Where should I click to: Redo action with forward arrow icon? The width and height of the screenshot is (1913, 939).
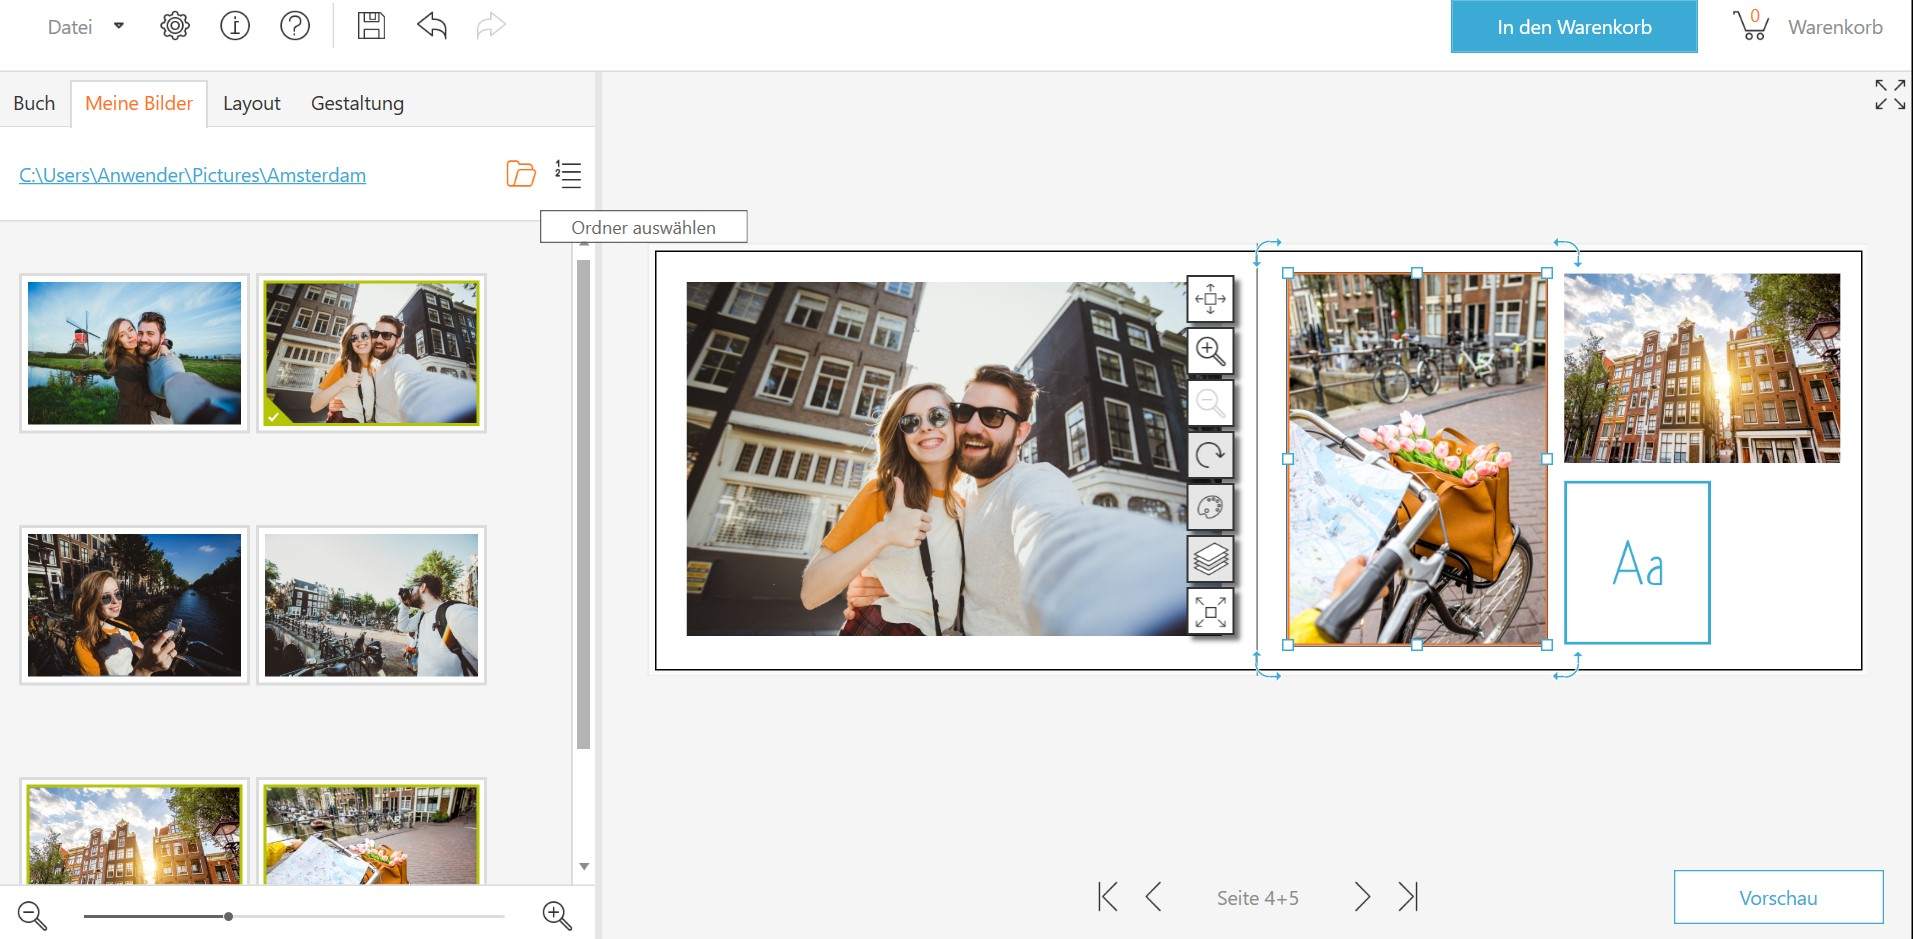point(491,26)
